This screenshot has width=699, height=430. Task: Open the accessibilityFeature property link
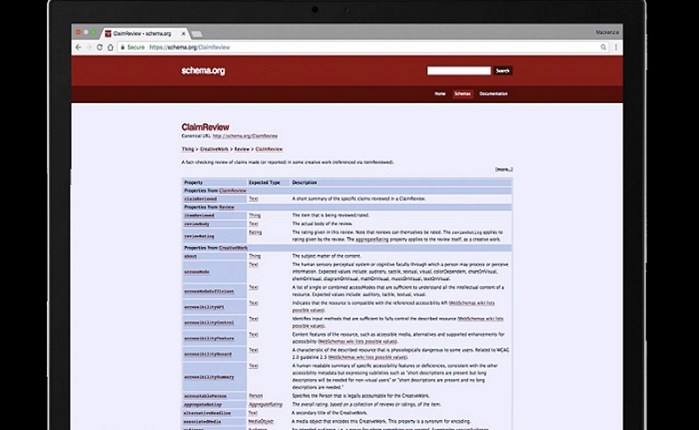[x=209, y=338]
